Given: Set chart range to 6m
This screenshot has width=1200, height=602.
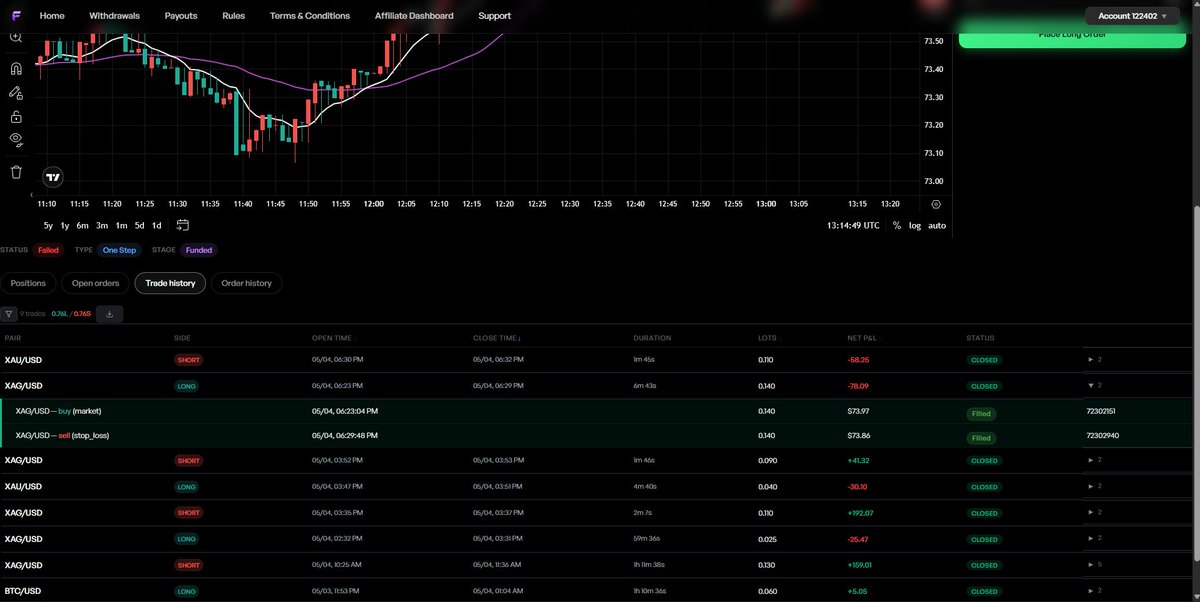Looking at the screenshot, I should (83, 225).
